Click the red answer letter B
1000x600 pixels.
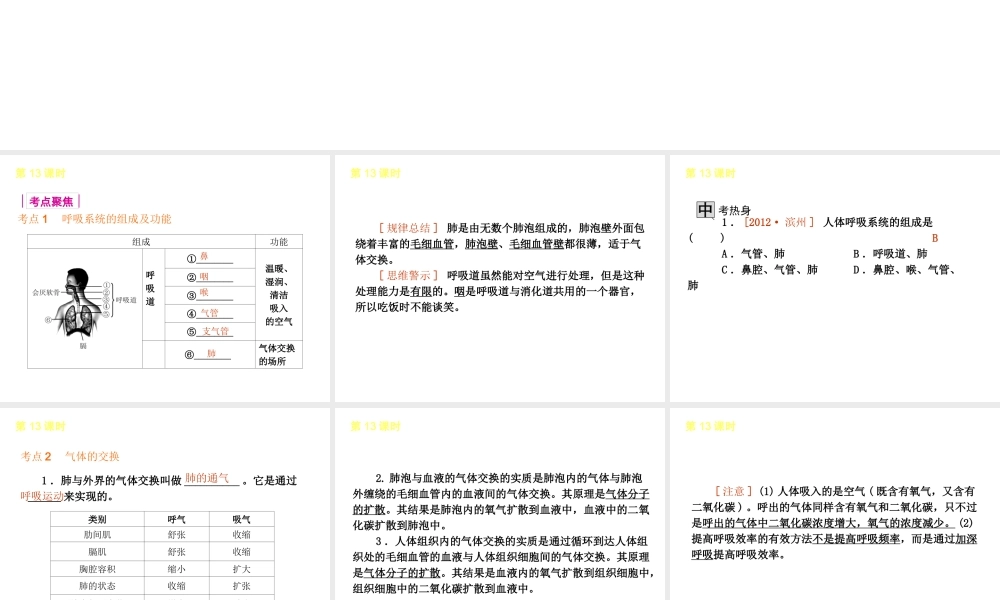tap(935, 238)
